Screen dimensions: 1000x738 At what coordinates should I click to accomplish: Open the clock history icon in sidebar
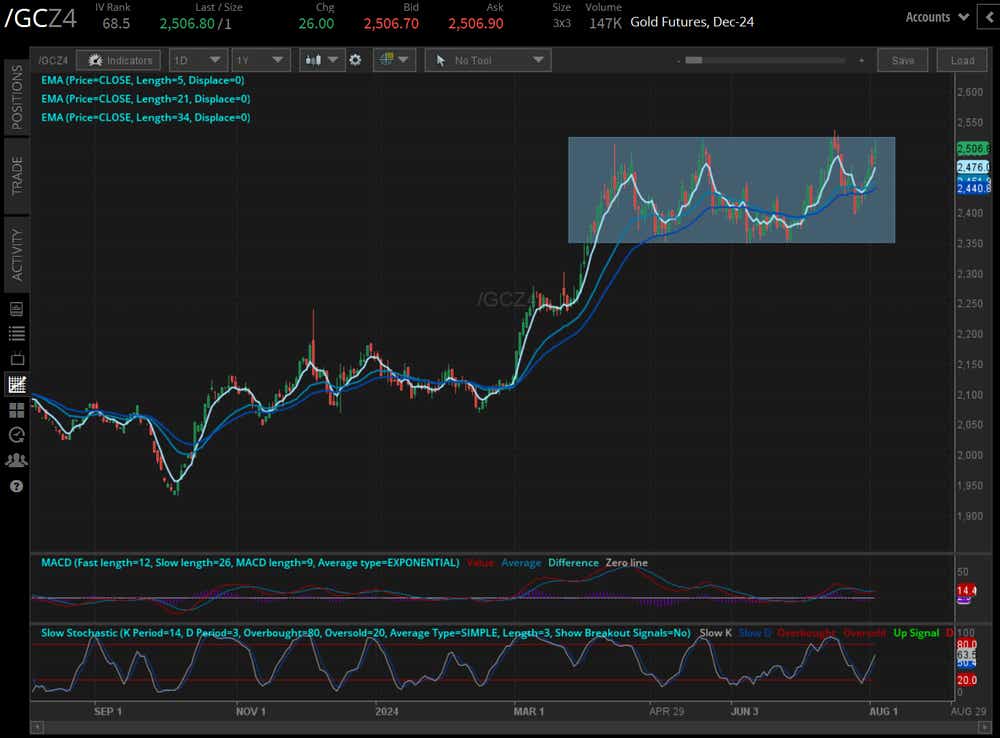[16, 435]
